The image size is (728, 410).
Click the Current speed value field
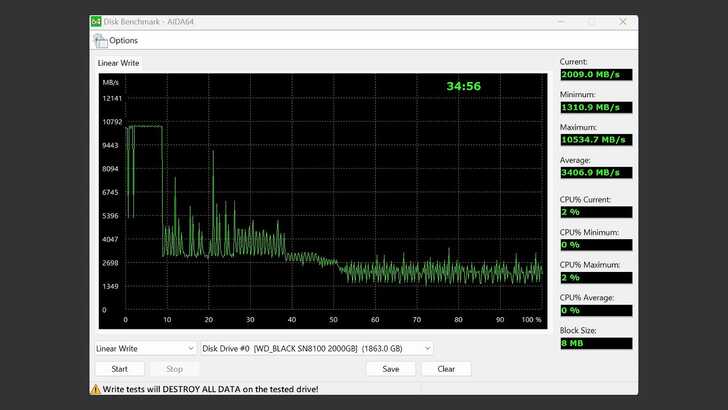click(596, 74)
